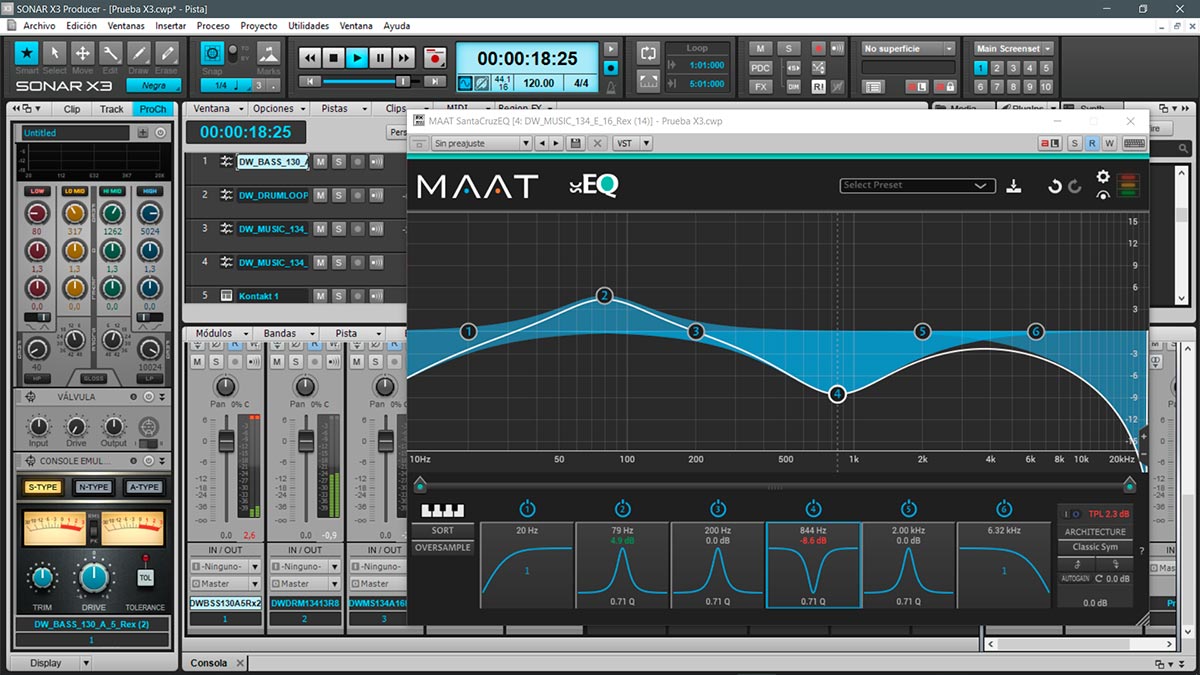Fast forward the transport
The height and width of the screenshot is (675, 1200).
tap(403, 59)
